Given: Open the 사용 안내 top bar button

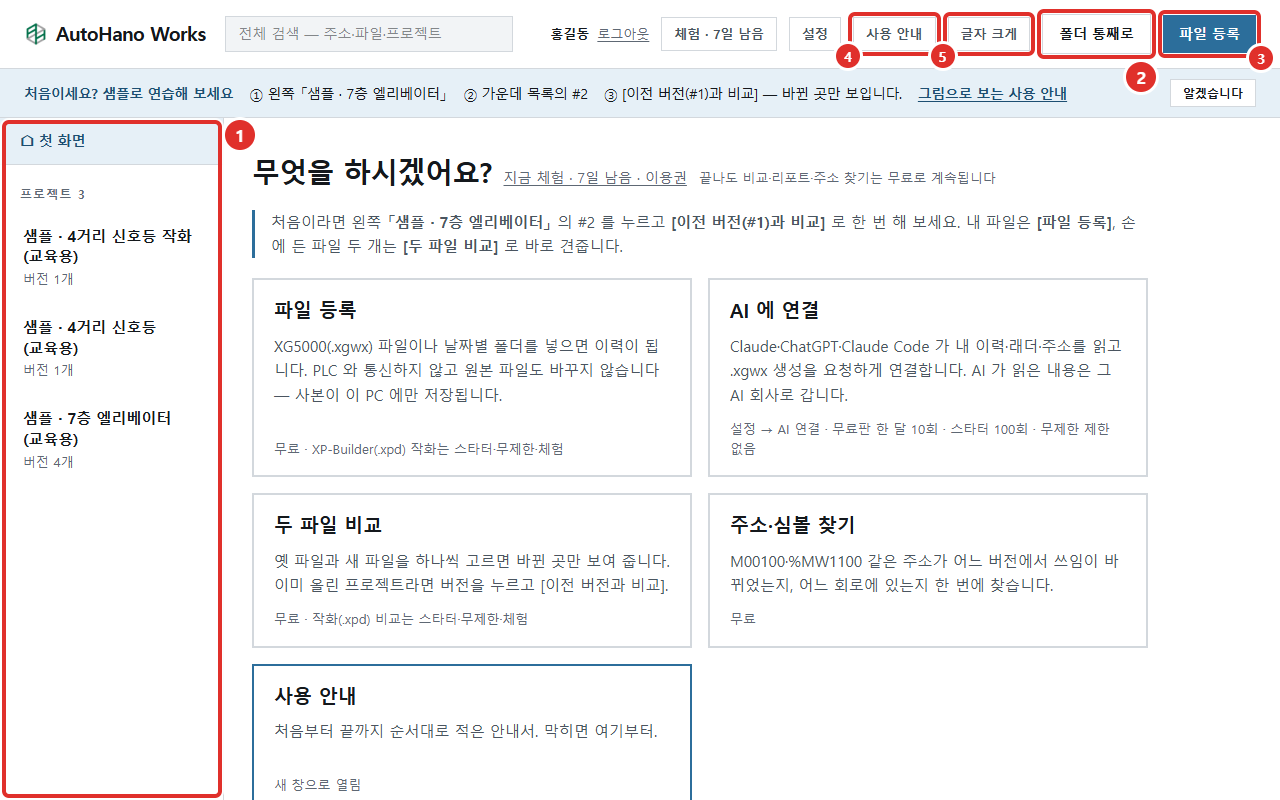Looking at the screenshot, I should [894, 34].
